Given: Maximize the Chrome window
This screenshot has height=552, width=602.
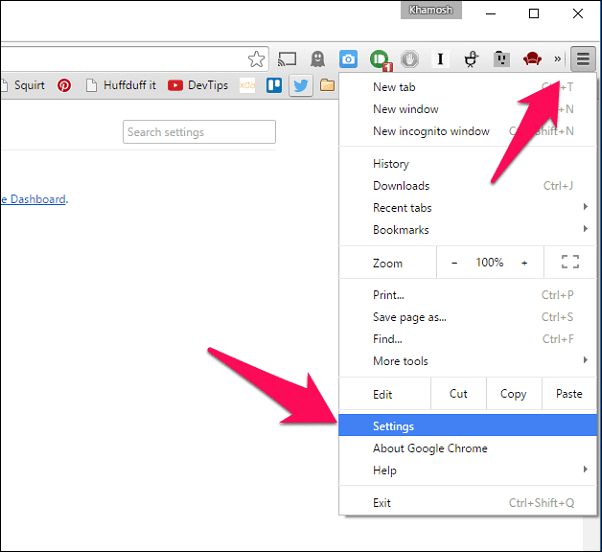Looking at the screenshot, I should pyautogui.click(x=534, y=14).
